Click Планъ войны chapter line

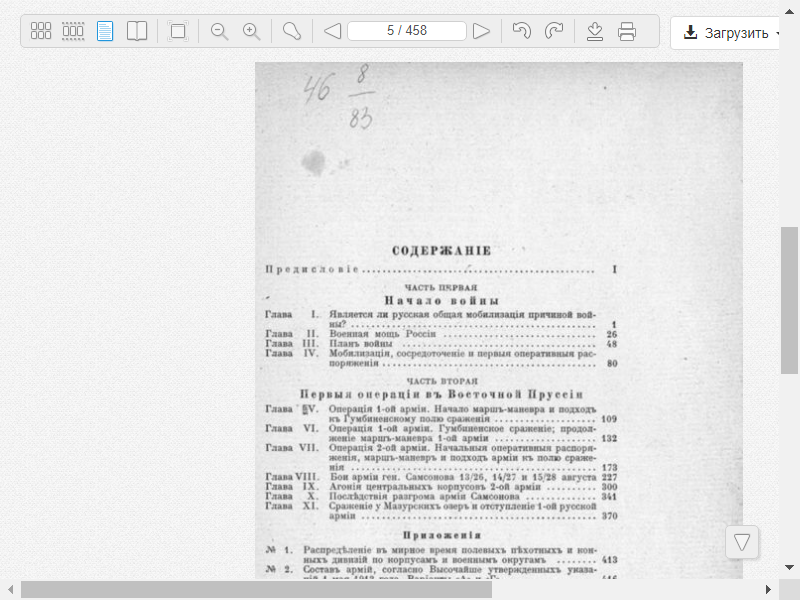pos(441,344)
